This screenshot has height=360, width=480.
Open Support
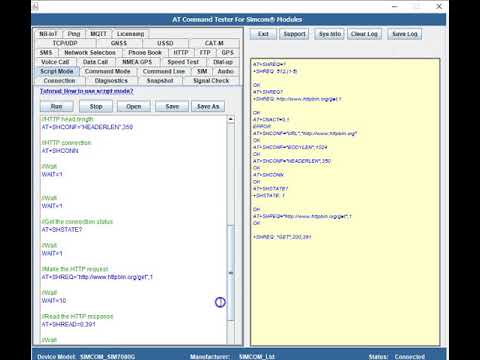pyautogui.click(x=294, y=34)
